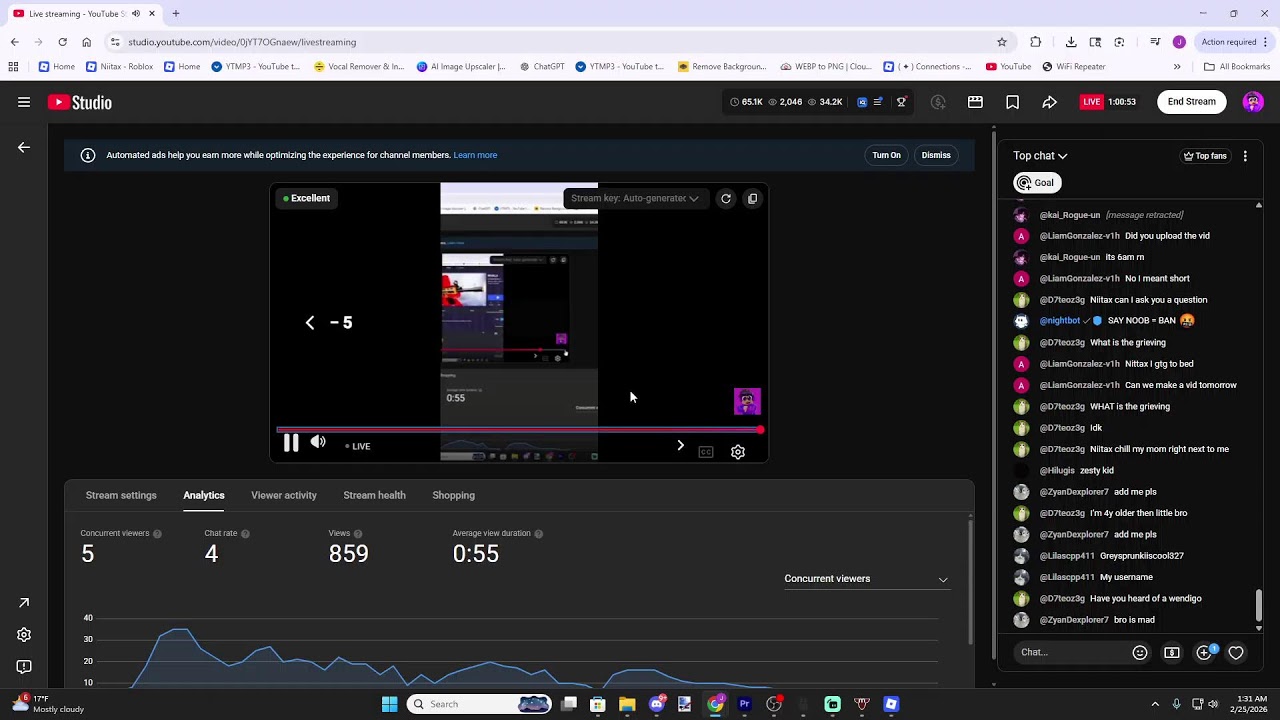Show hidden system tray icons
1280x720 pixels.
(x=1155, y=704)
